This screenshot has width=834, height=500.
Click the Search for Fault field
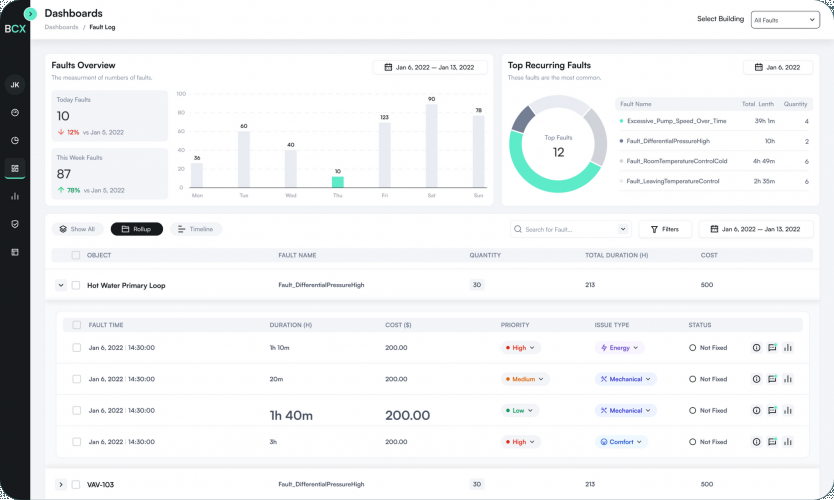[565, 229]
